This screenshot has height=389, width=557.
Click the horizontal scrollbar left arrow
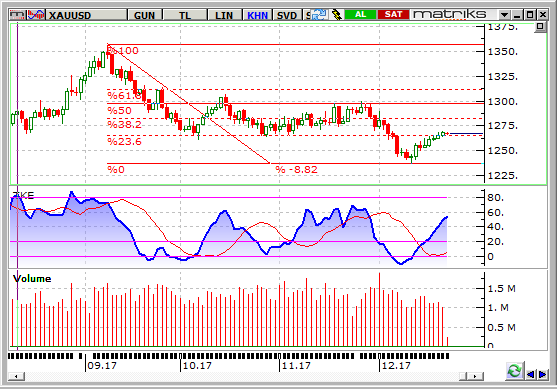pos(16,376)
